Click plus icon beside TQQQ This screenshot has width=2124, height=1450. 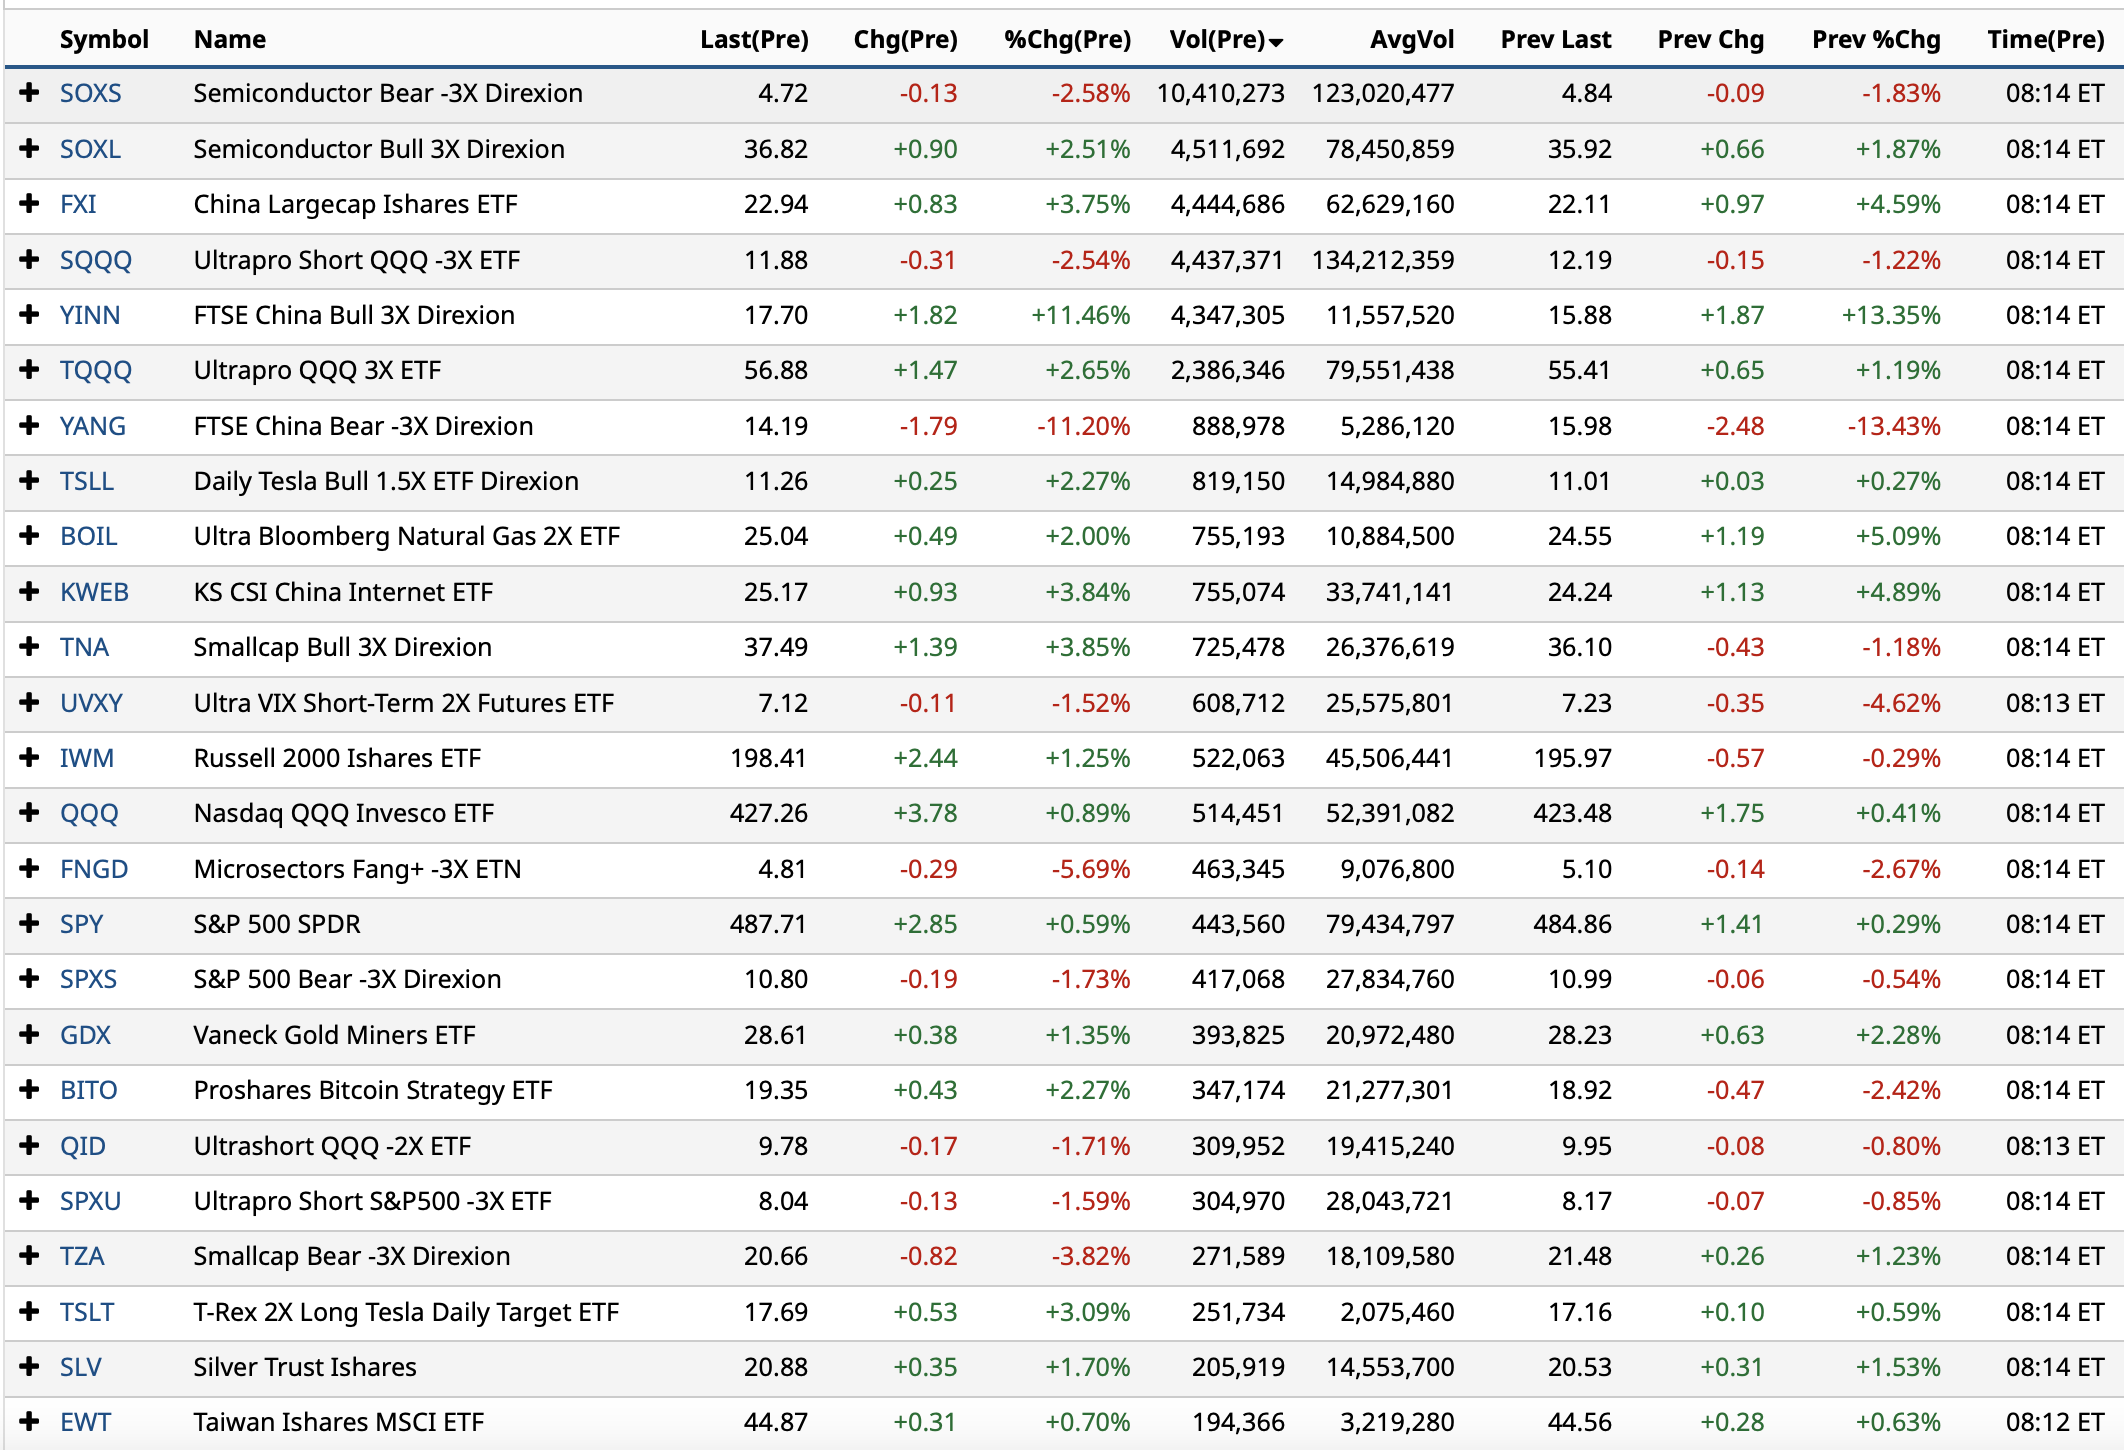(x=30, y=370)
